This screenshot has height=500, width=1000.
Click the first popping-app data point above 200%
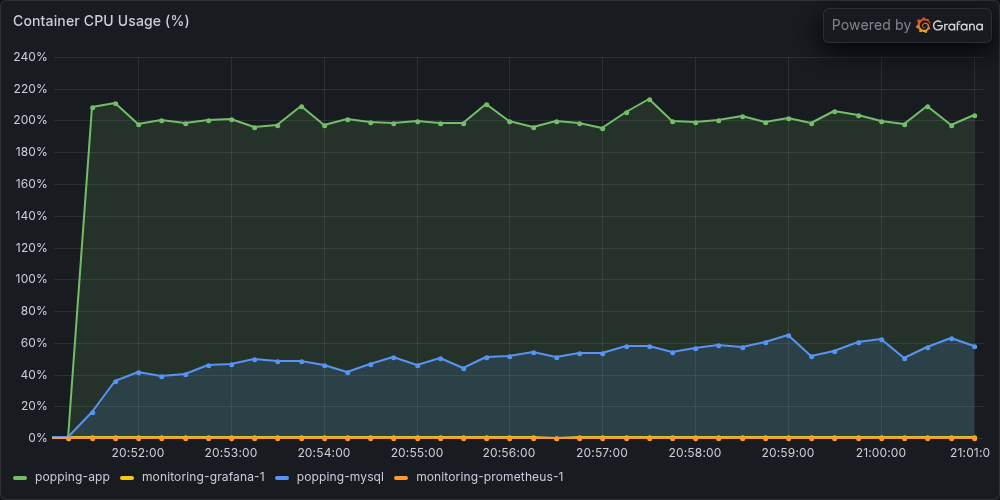(x=92, y=107)
